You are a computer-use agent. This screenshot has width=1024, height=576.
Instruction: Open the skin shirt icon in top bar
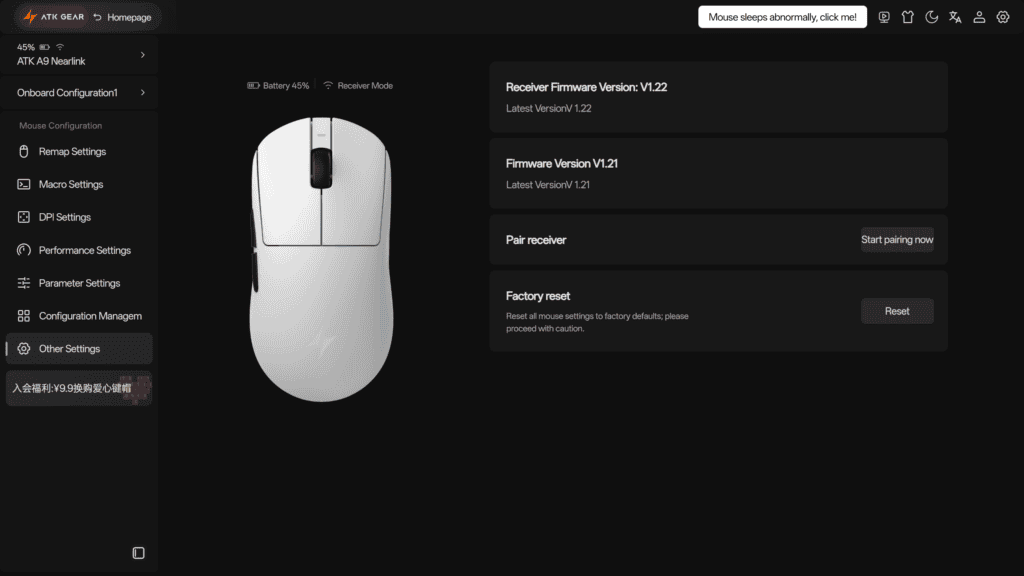click(908, 17)
